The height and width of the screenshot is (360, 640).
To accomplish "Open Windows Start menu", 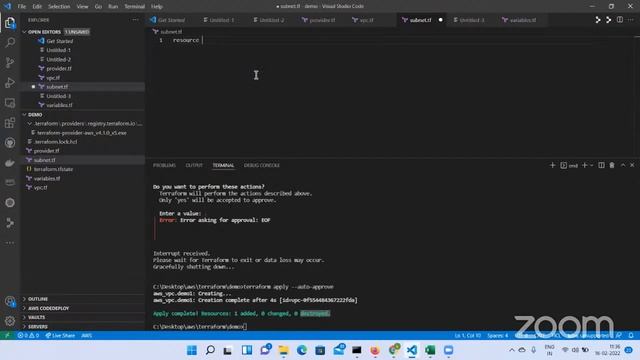I will (192, 350).
